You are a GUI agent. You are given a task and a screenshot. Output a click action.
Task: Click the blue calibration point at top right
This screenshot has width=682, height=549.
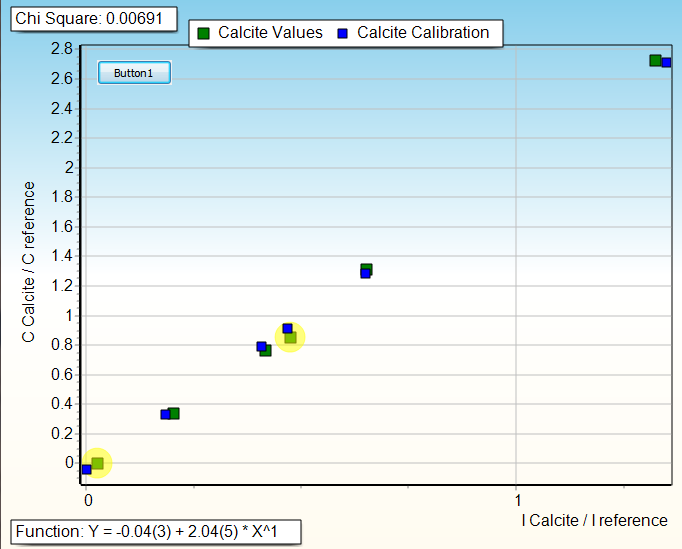666,63
